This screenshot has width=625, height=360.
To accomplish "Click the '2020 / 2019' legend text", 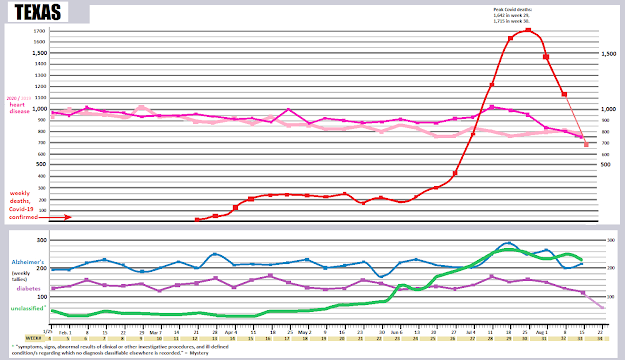I will (19, 98).
